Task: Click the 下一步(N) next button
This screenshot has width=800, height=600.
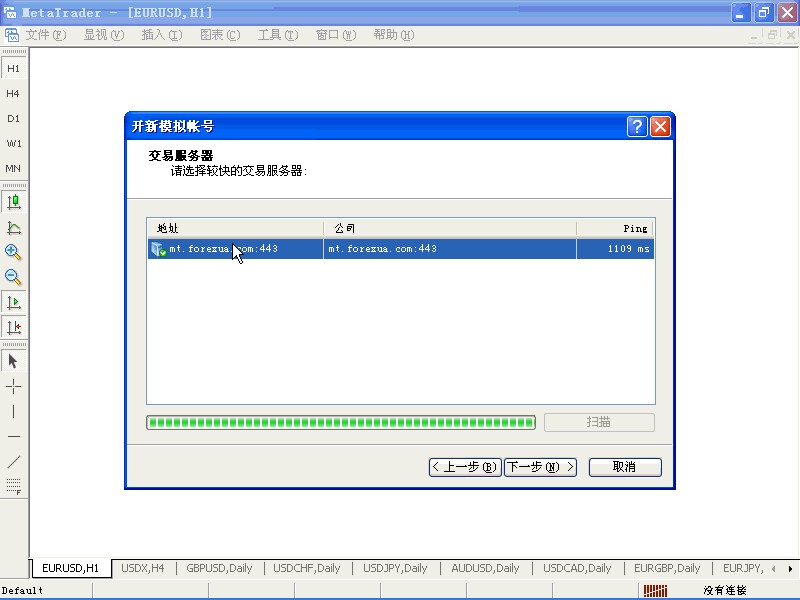Action: coord(540,467)
